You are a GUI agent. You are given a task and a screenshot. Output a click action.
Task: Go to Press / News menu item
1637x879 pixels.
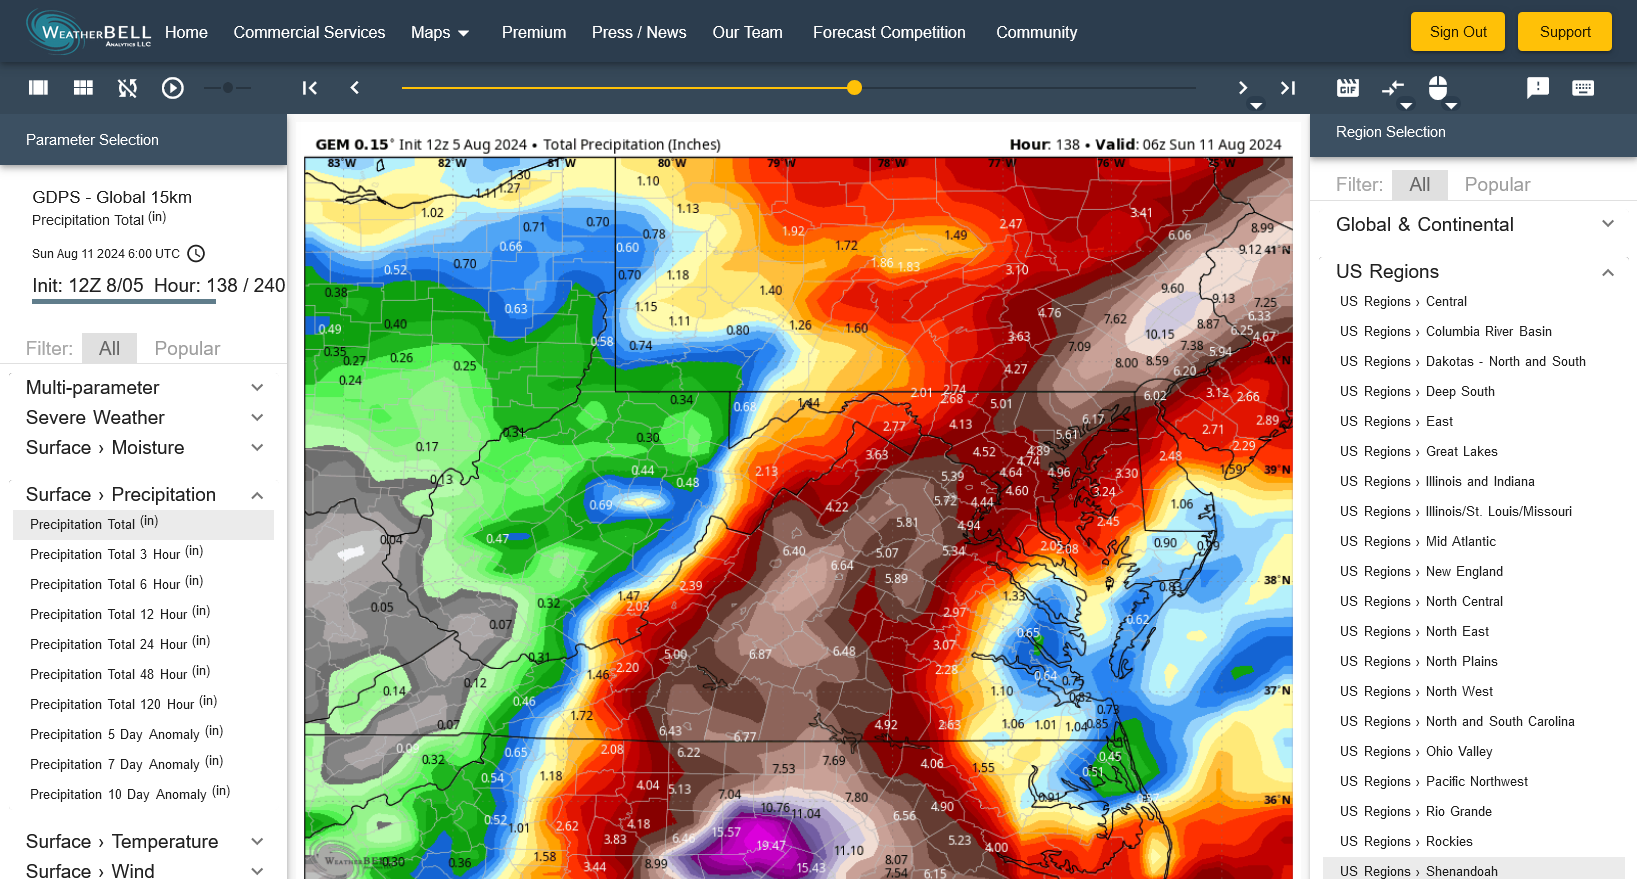click(638, 32)
